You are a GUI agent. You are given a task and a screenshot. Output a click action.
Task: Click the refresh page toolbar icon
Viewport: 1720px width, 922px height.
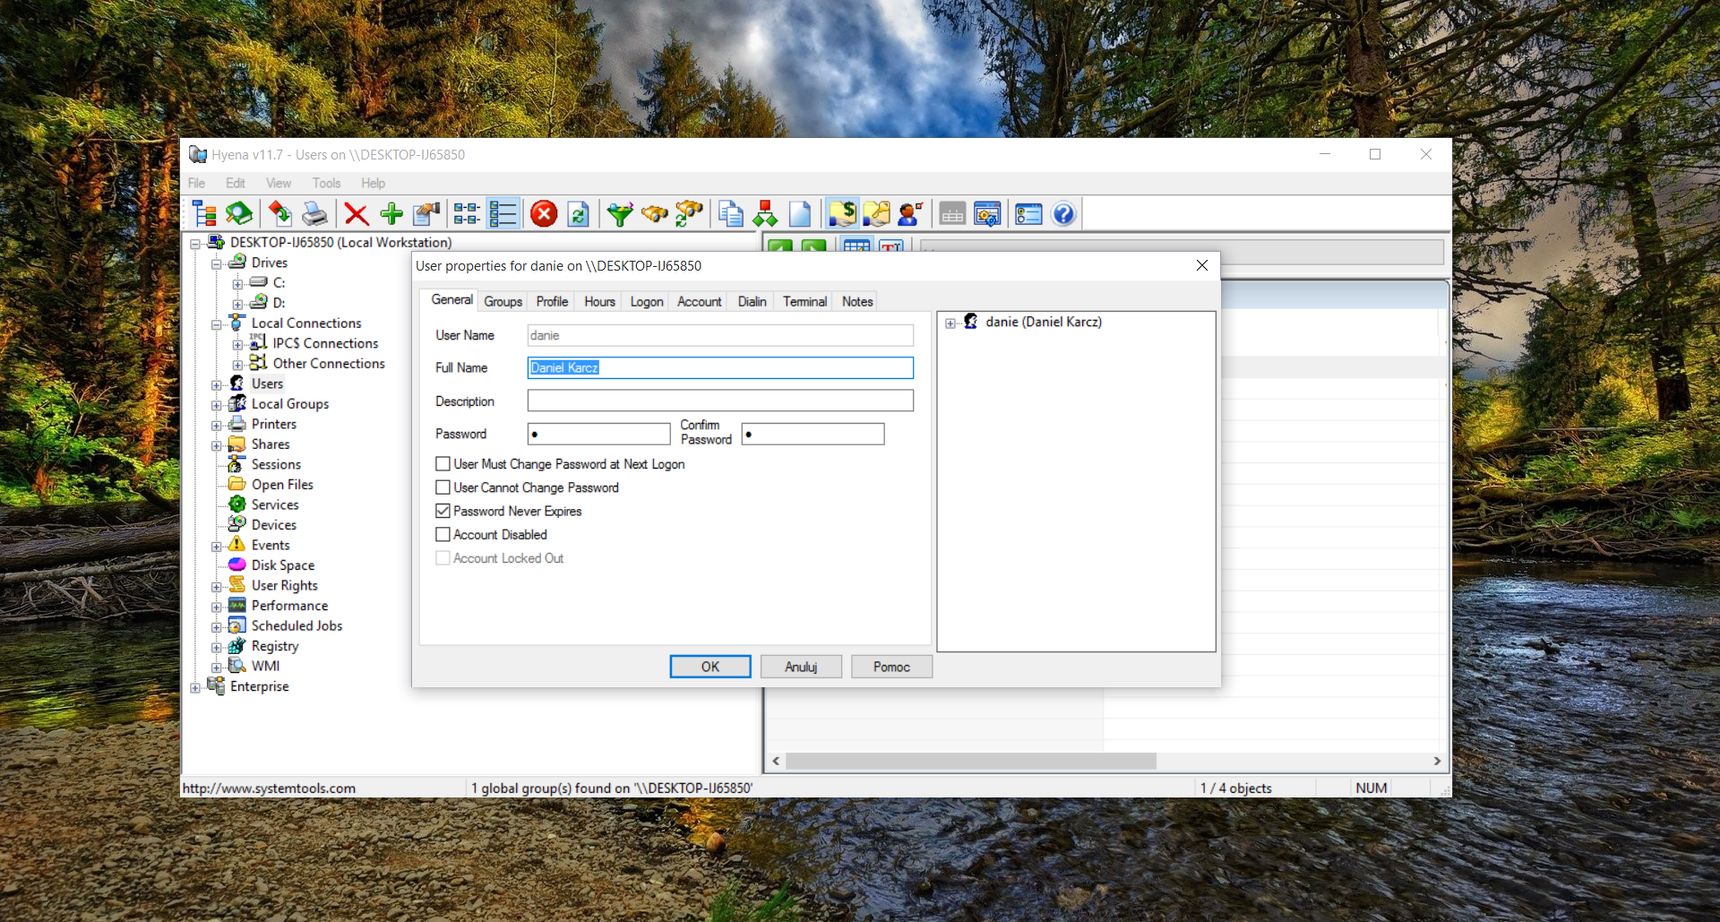coord(578,213)
